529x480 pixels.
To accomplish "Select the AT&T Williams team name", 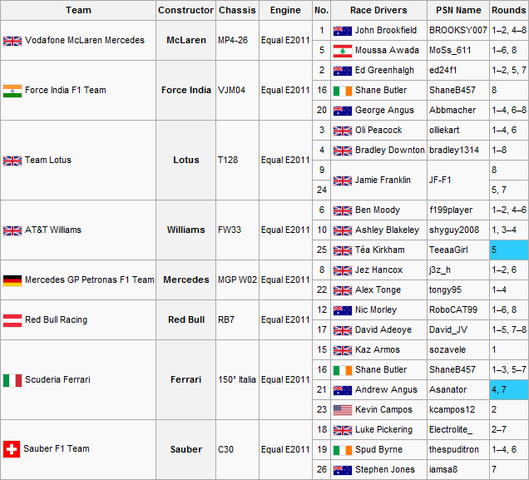I will click(x=53, y=230).
